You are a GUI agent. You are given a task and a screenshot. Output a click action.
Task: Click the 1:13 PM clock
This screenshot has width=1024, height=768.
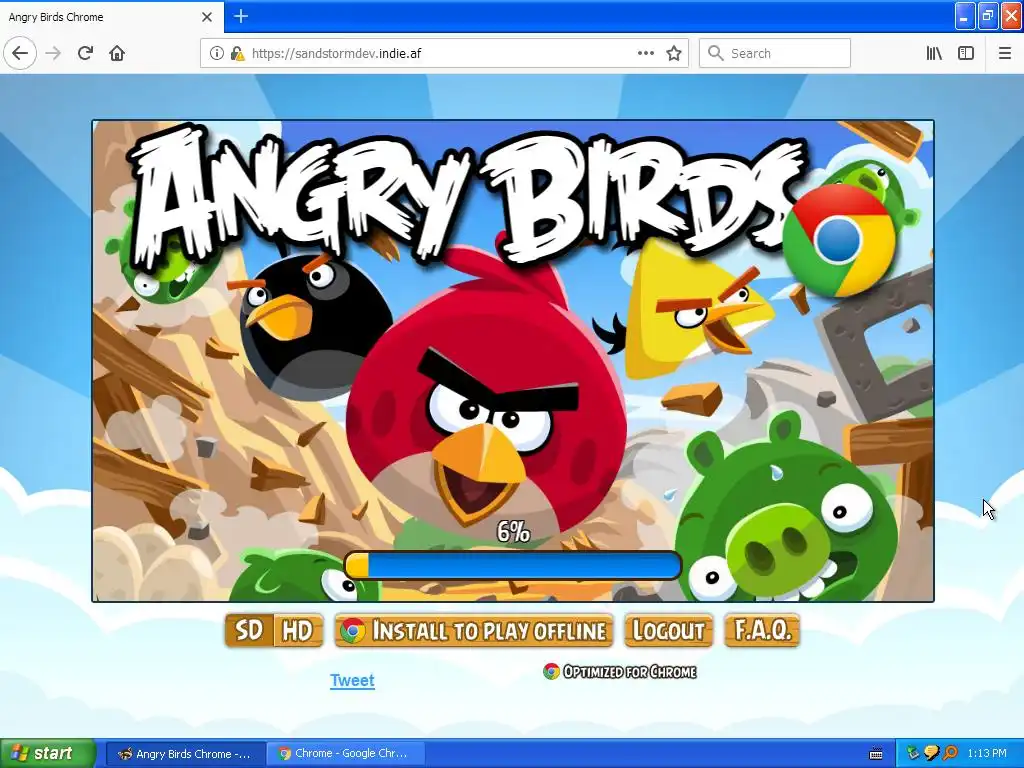click(987, 754)
